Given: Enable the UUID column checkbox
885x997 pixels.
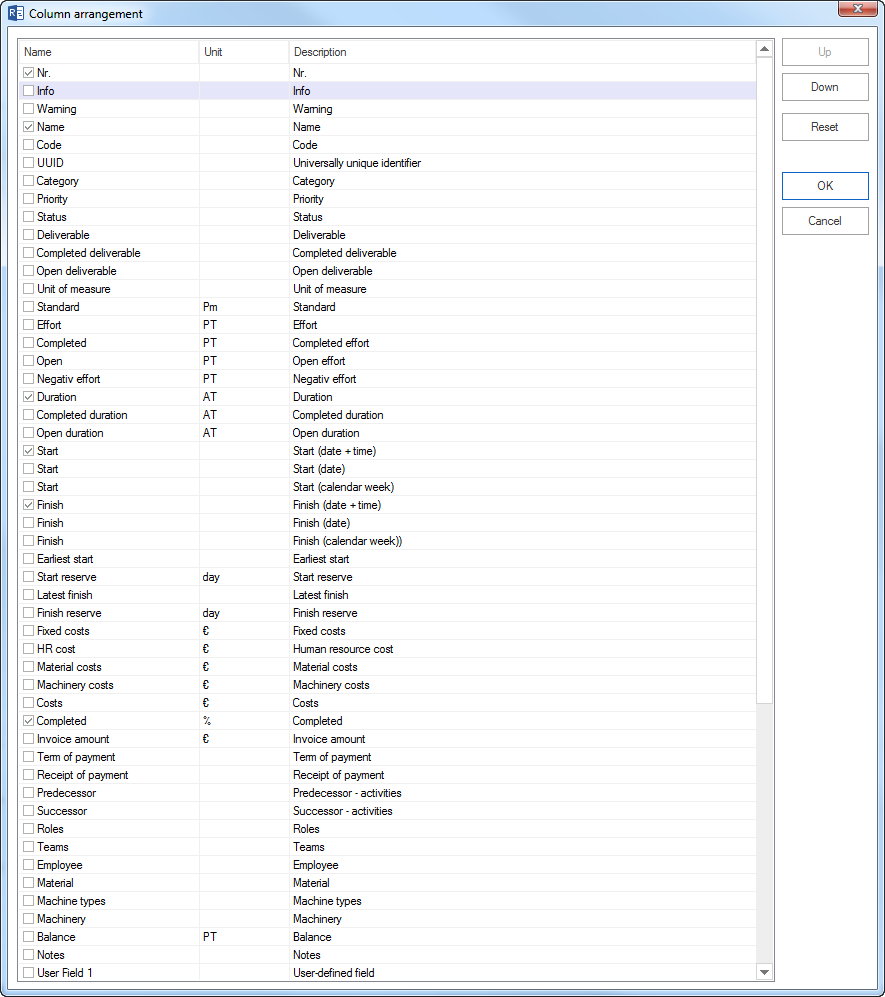Looking at the screenshot, I should tap(29, 163).
